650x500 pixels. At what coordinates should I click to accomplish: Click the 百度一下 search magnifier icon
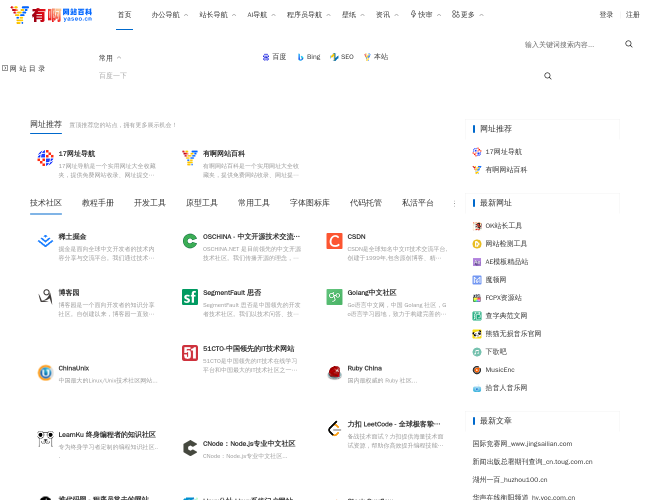pyautogui.click(x=548, y=76)
